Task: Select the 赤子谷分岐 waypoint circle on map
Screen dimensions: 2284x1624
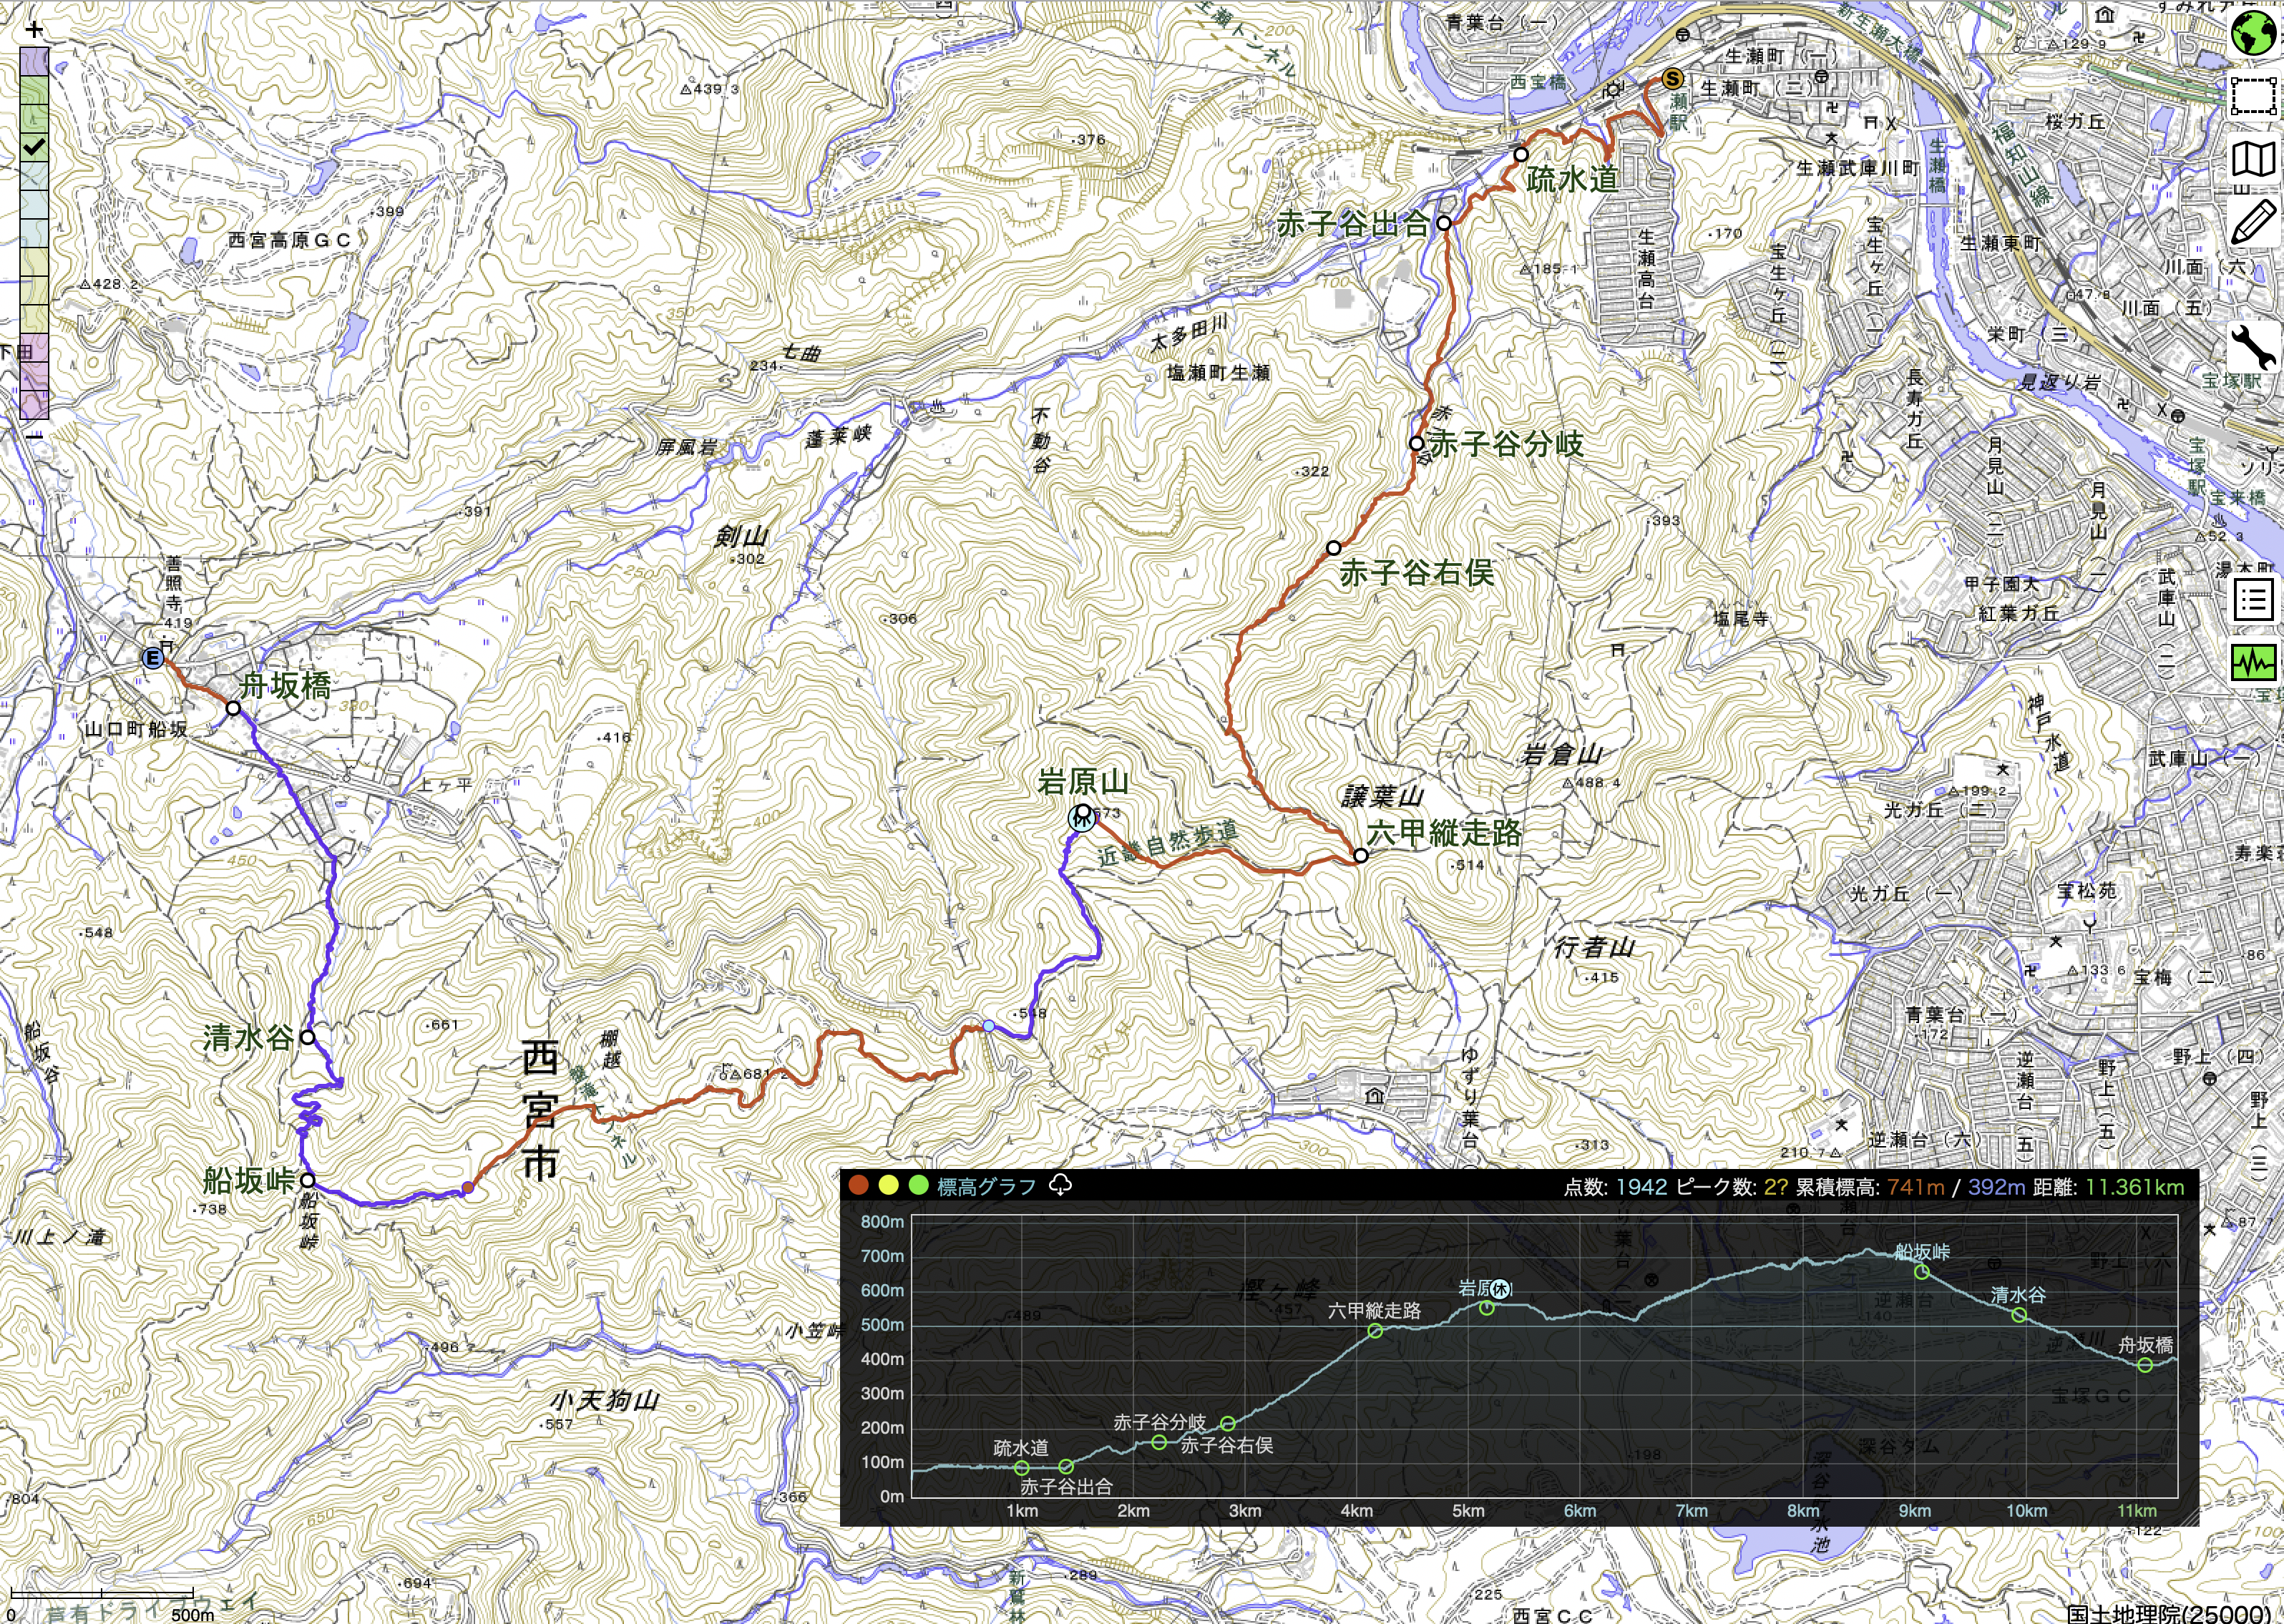Action: coord(1416,443)
